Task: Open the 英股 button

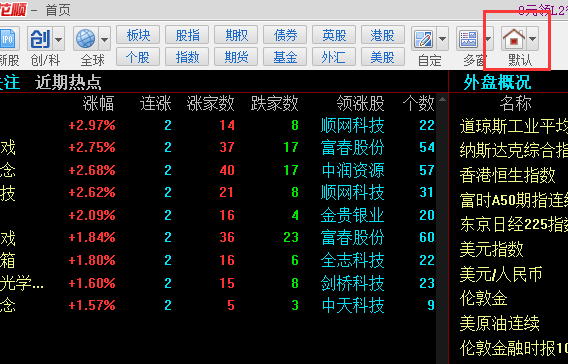Action: pos(334,35)
